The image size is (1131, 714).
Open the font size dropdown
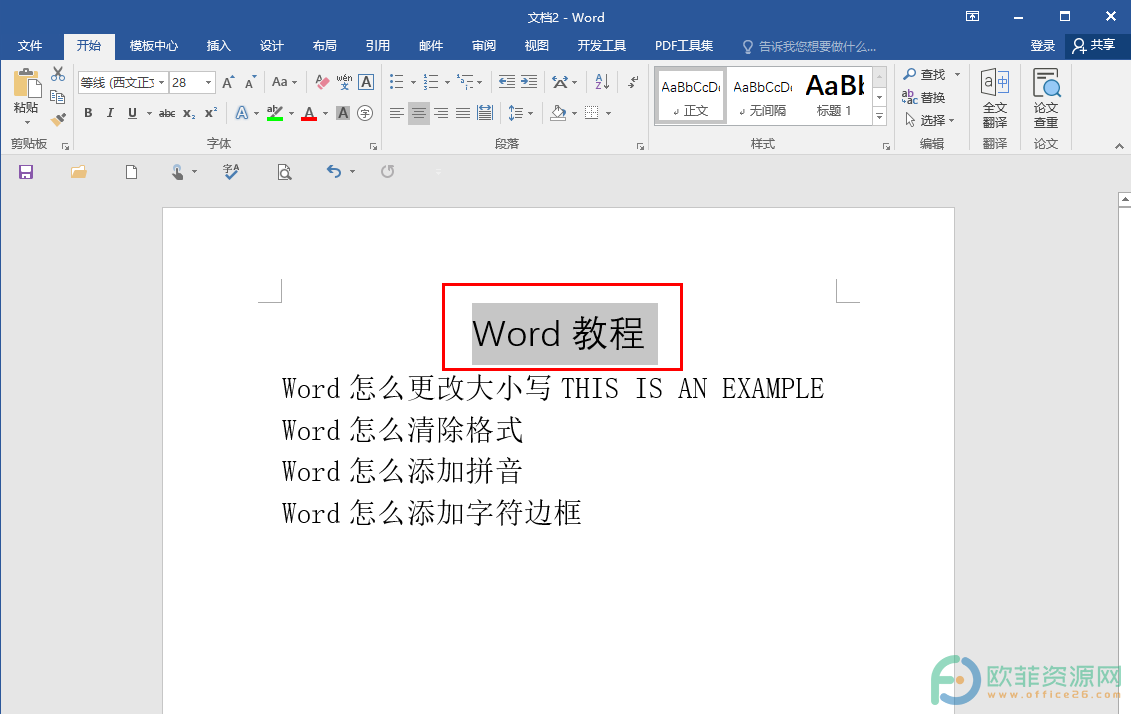click(x=208, y=83)
